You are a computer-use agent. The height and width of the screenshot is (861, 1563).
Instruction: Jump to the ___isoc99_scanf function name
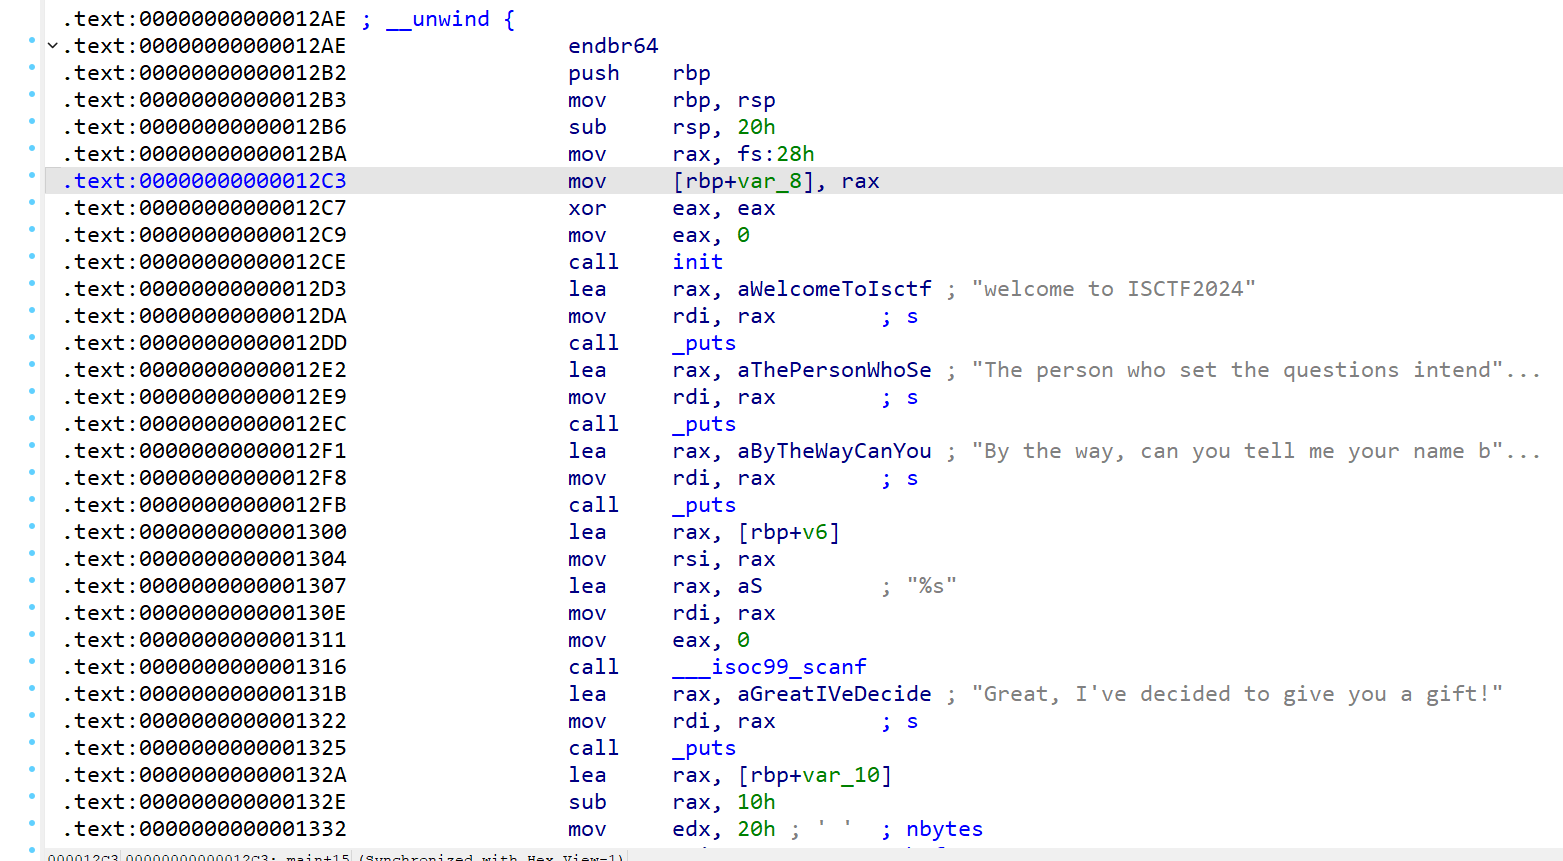click(769, 667)
